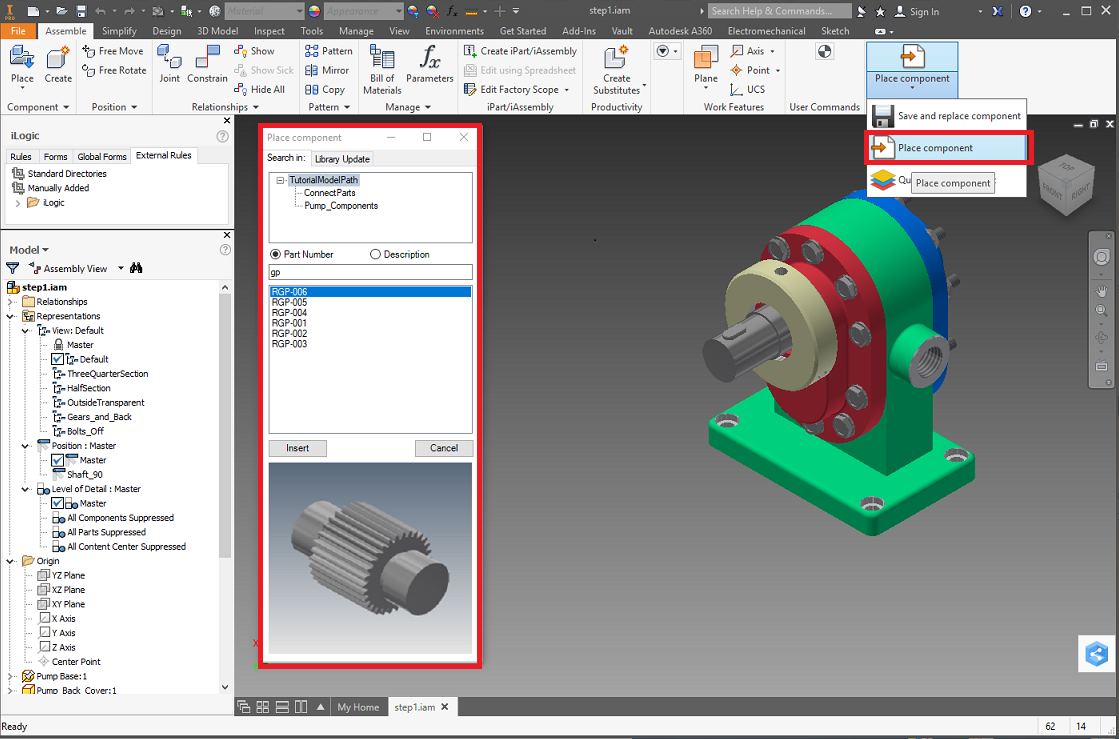Click the part number search field
The image size is (1119, 739).
(370, 272)
